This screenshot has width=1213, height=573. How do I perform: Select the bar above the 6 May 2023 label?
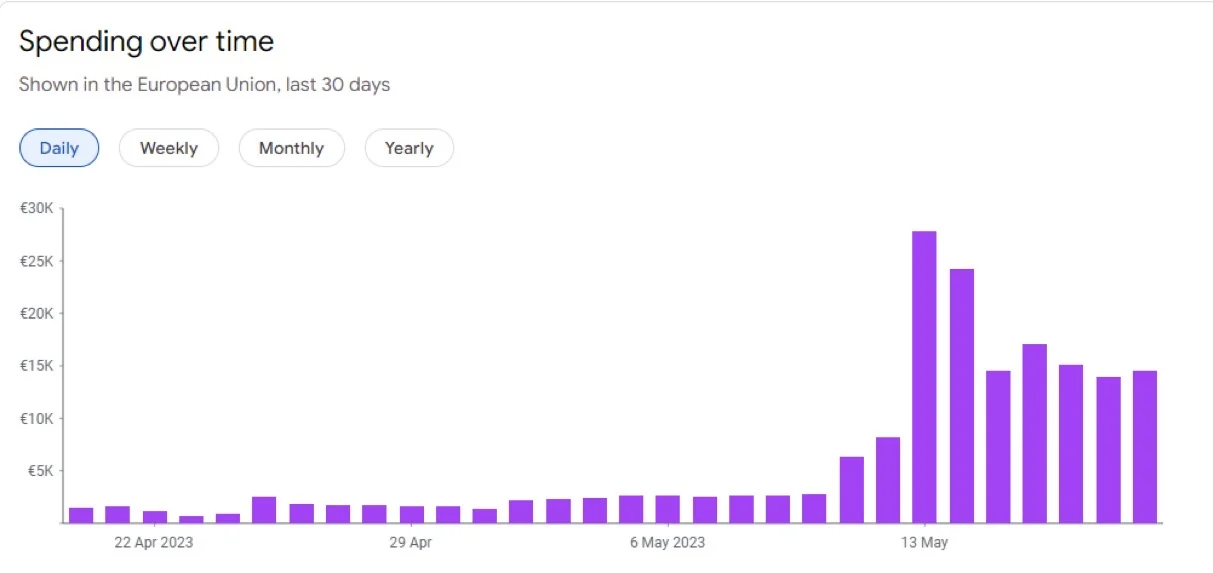(x=668, y=509)
